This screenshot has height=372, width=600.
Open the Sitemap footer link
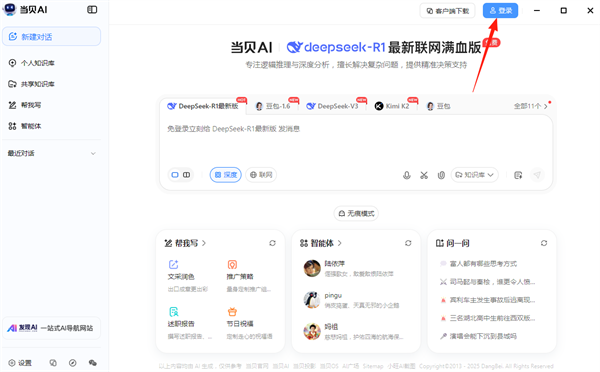[373, 366]
